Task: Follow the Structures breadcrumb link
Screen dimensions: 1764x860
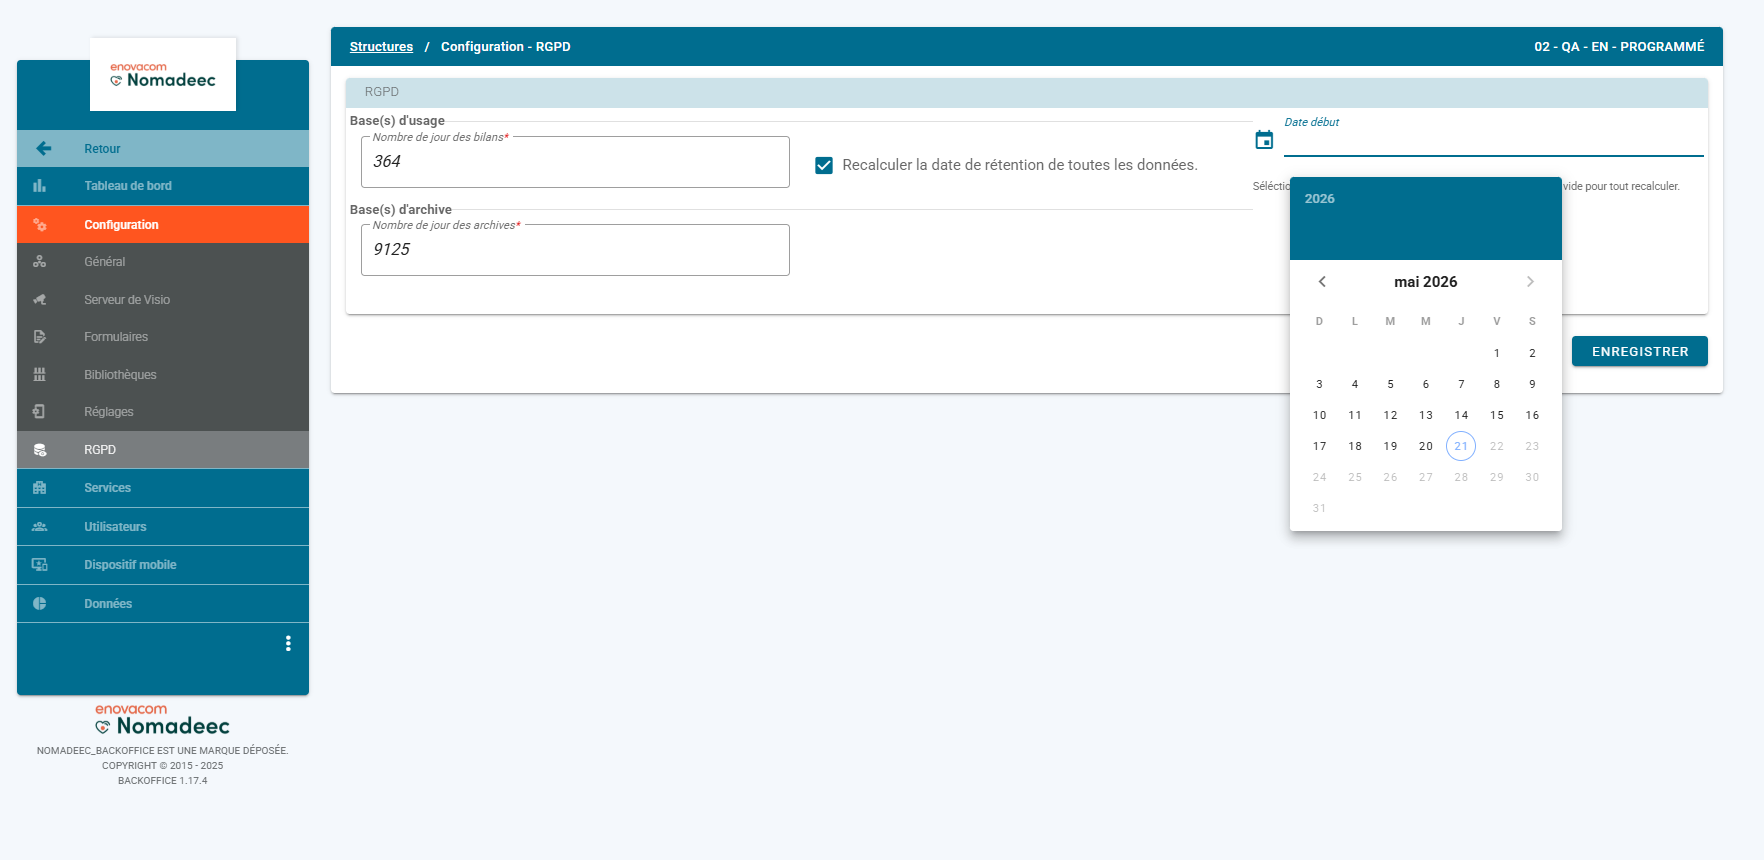Action: 381,47
